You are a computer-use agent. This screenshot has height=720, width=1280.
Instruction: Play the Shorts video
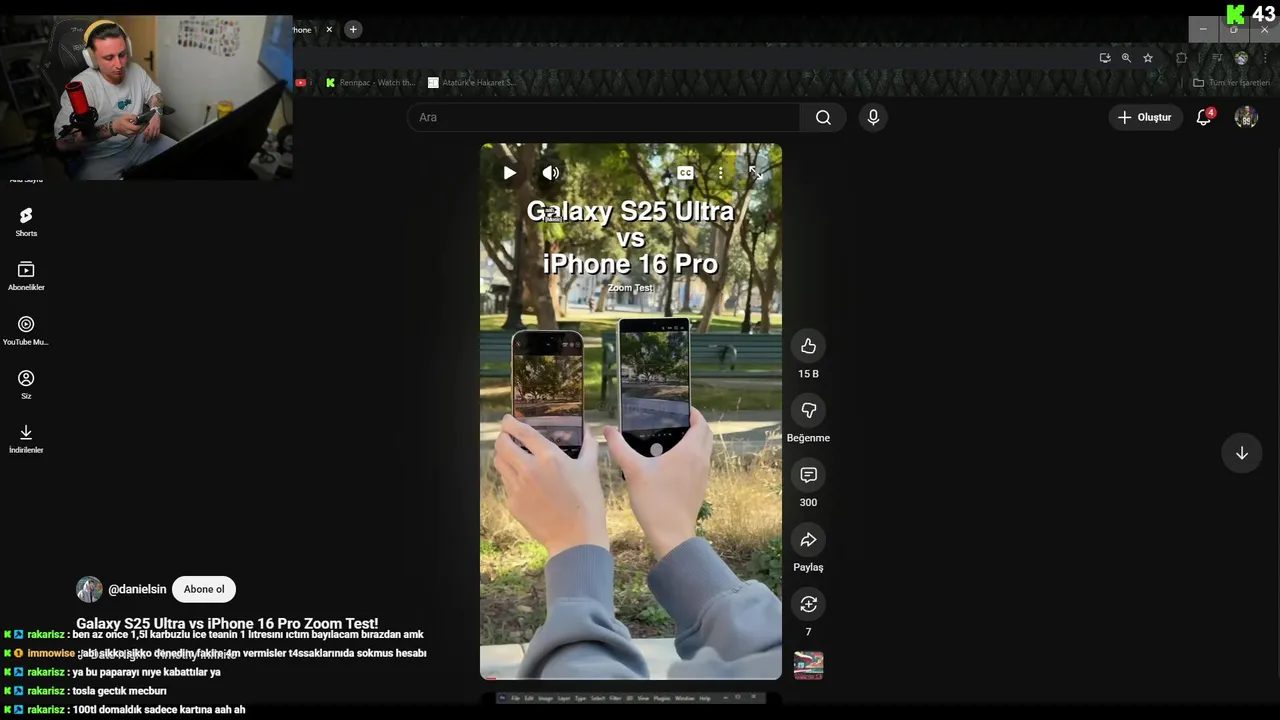[x=510, y=173]
